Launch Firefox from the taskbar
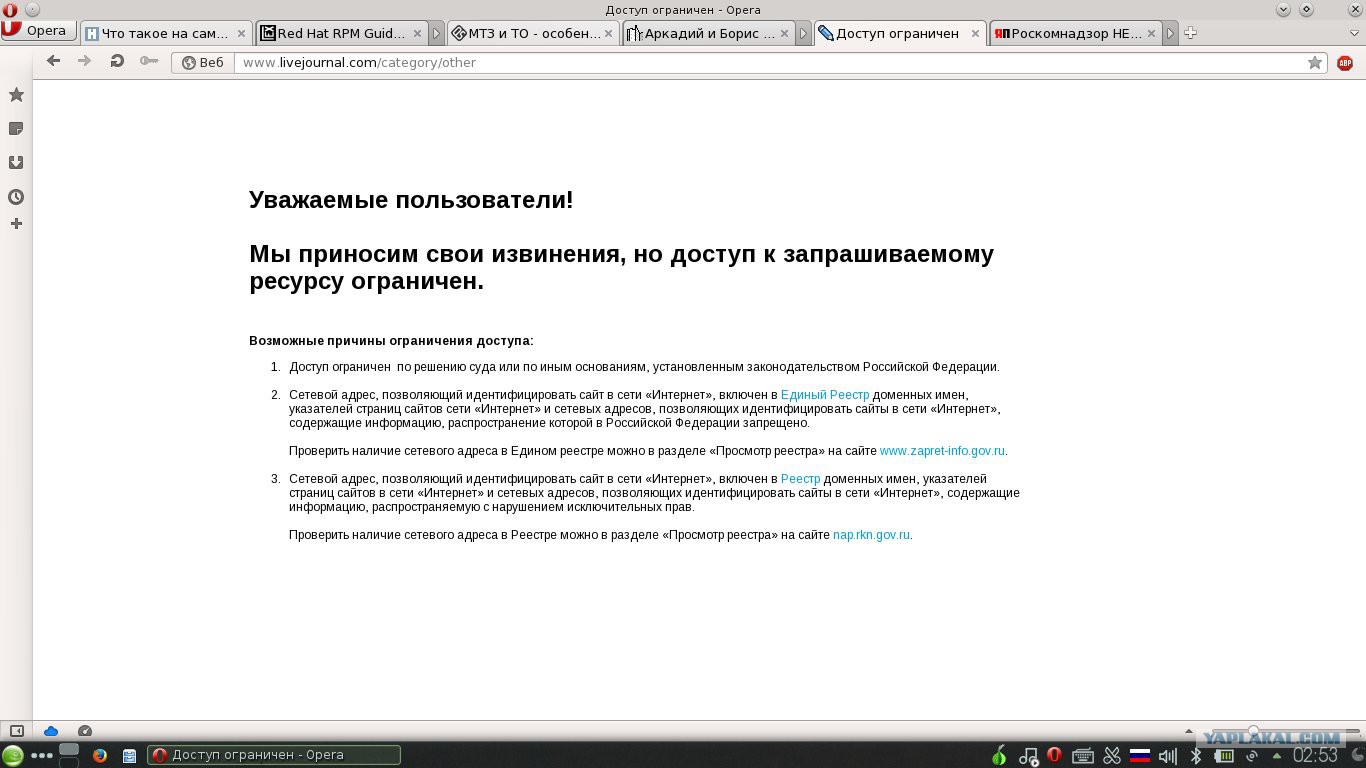The image size is (1366, 768). (100, 755)
